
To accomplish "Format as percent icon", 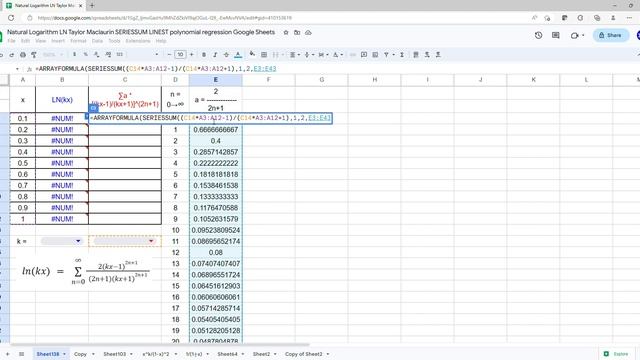I will pyautogui.click(x=85, y=55).
